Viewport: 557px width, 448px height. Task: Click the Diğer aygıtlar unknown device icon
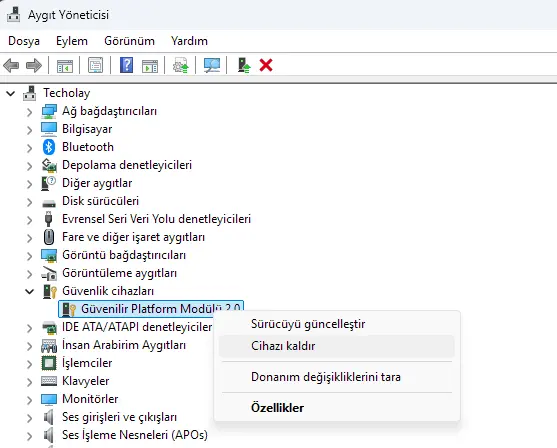pos(49,183)
